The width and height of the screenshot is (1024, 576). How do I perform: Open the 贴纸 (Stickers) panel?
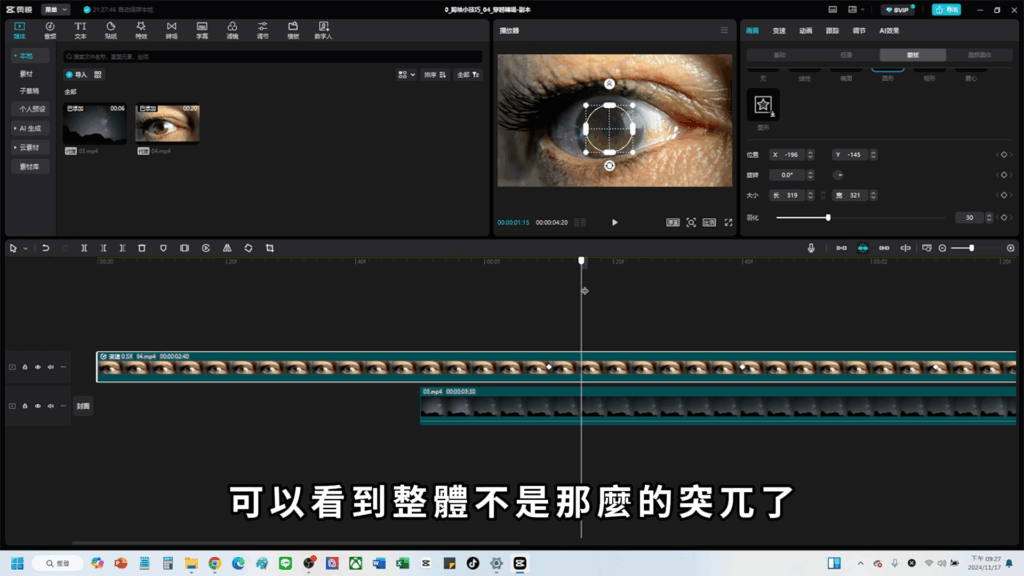click(110, 30)
